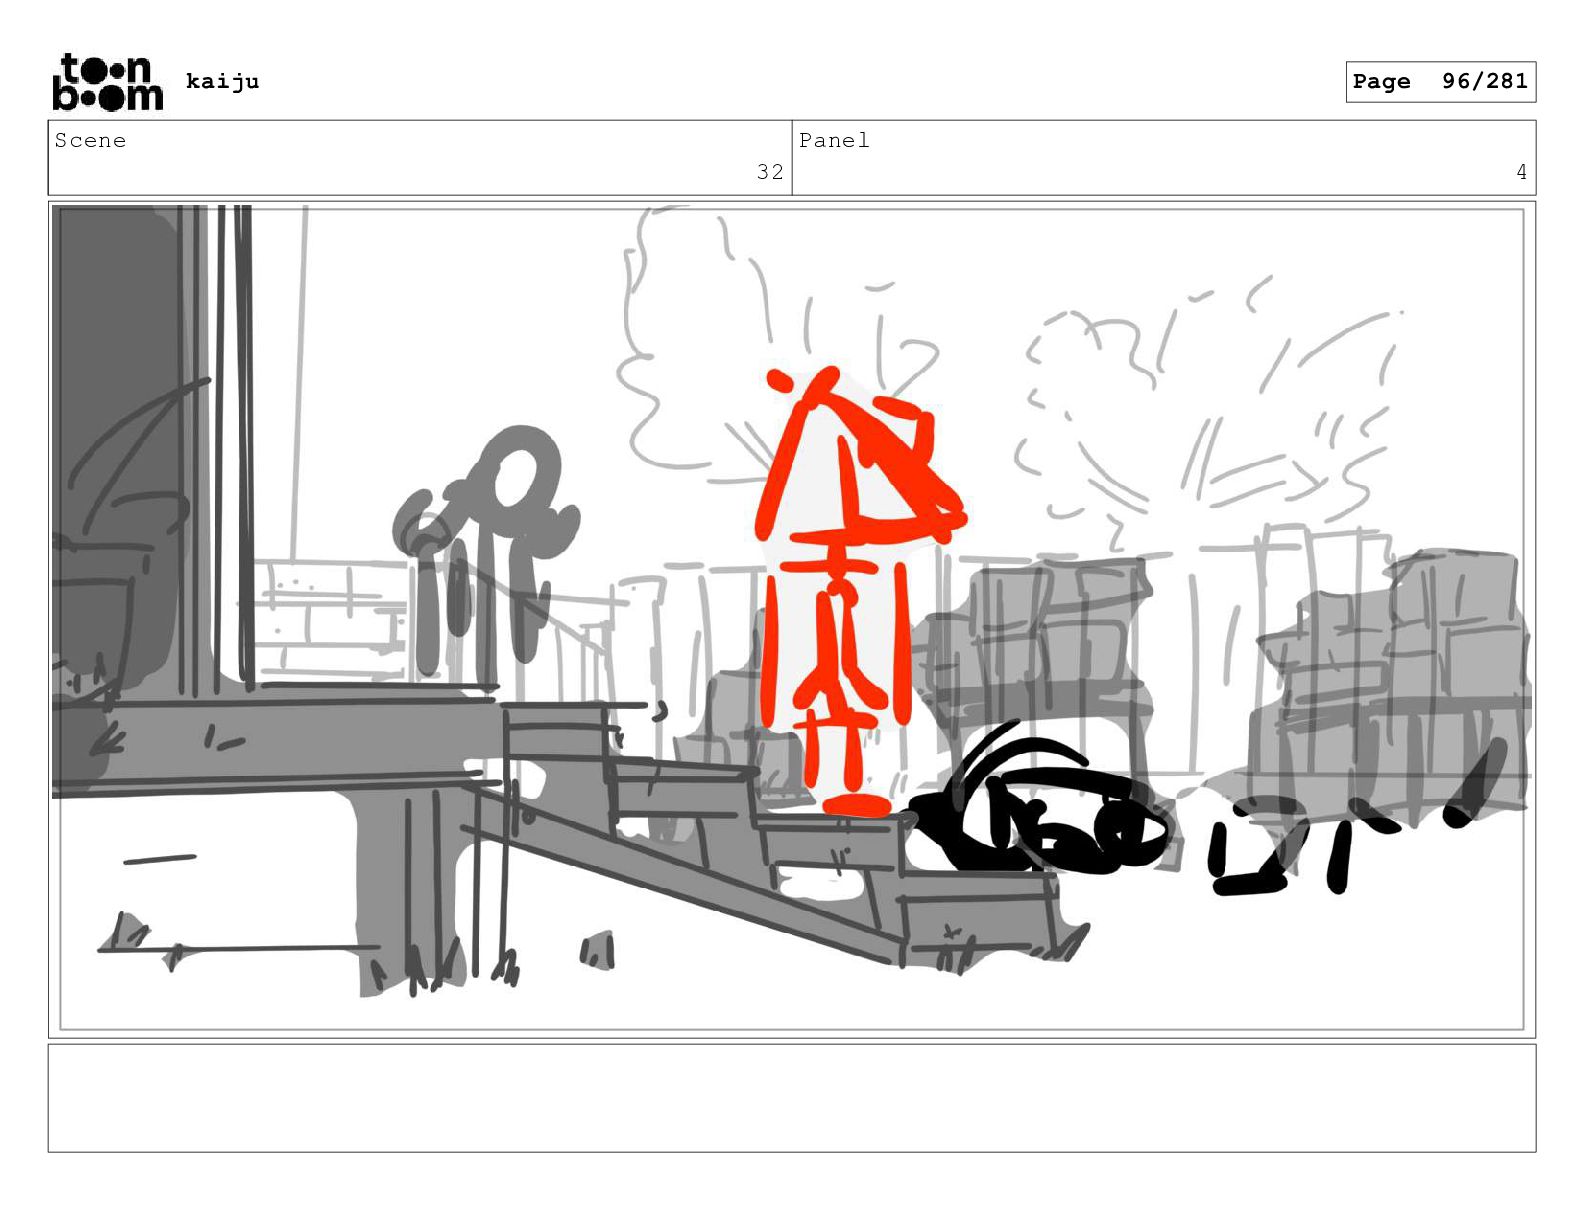Click the storyboard panel drawing
The width and height of the screenshot is (1584, 1224).
(x=792, y=619)
